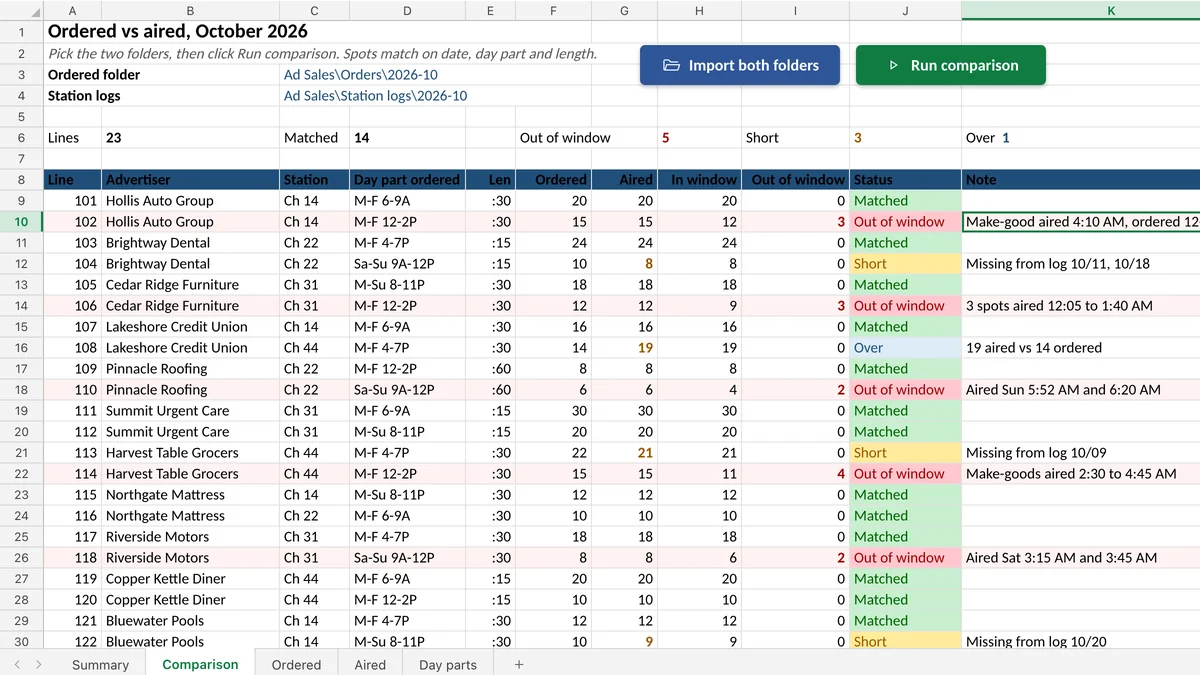Click the 'Short' status for line 104

(905, 264)
